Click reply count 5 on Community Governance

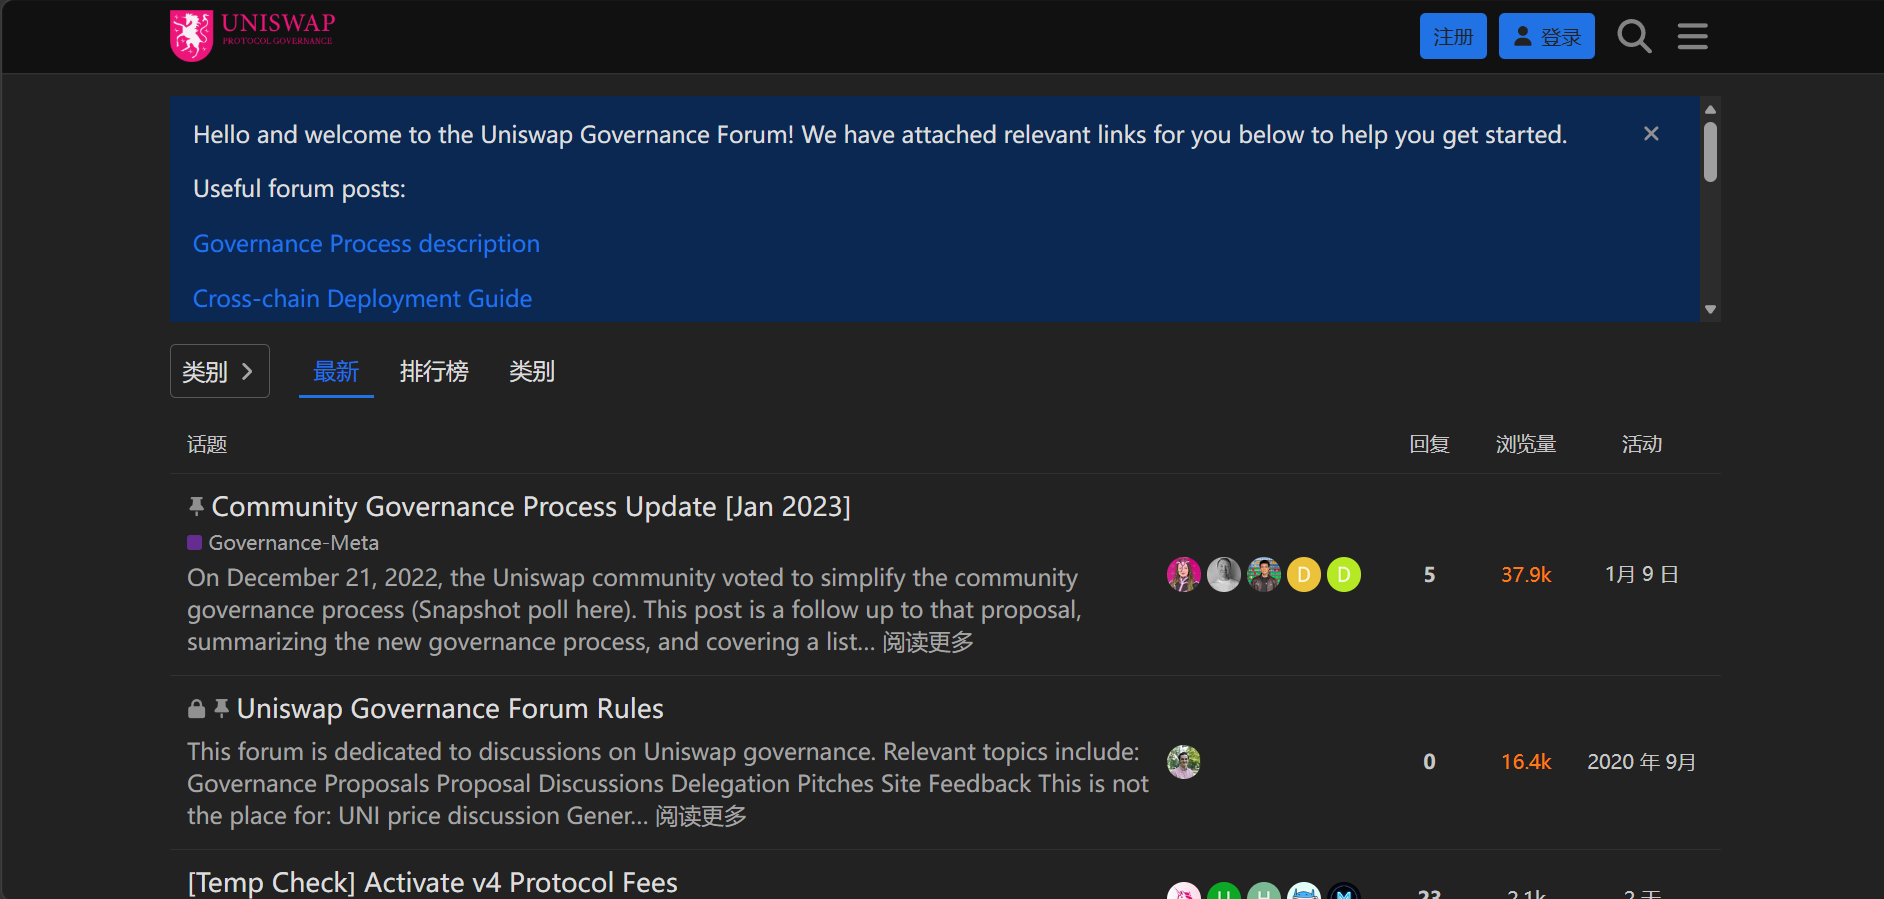[x=1429, y=575]
